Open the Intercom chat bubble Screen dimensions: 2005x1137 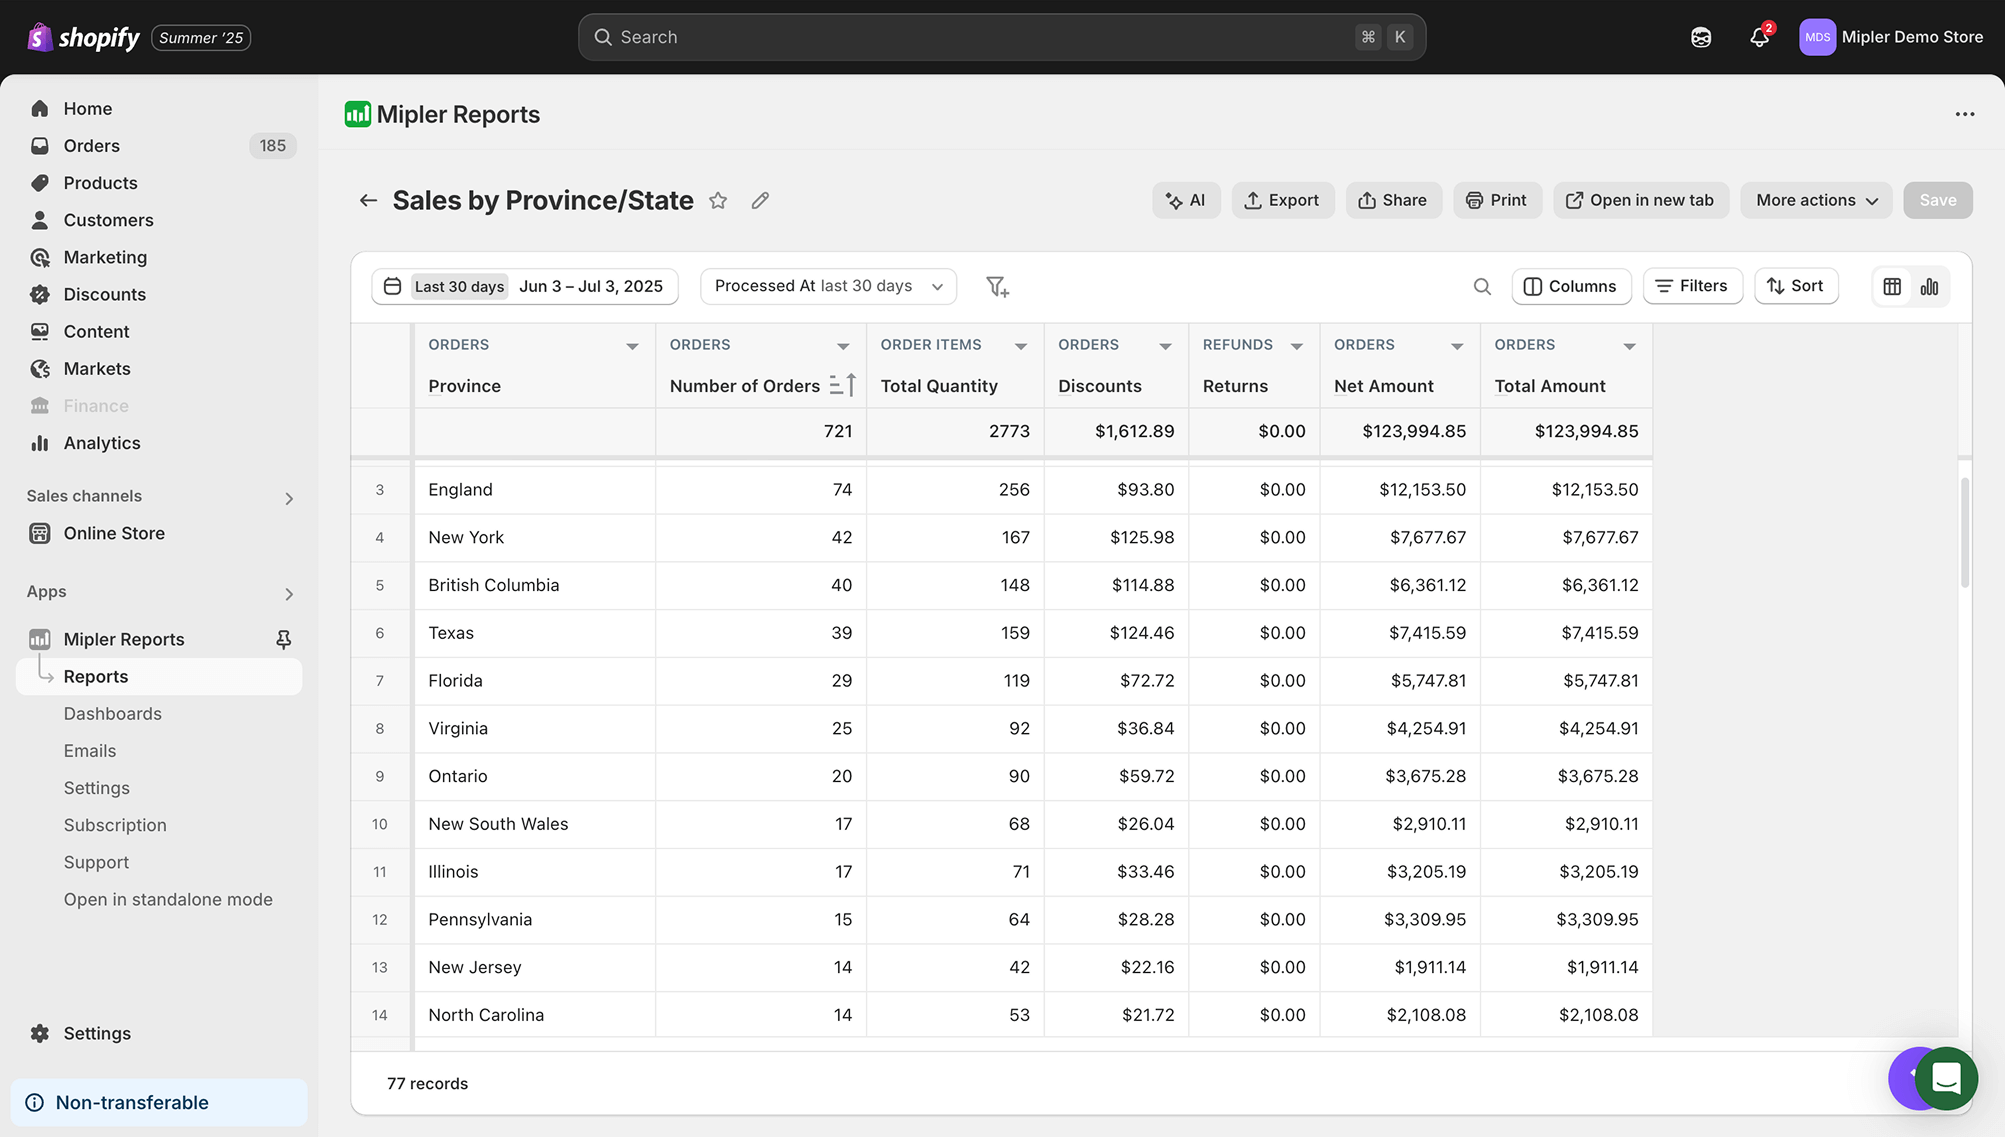coord(1946,1079)
